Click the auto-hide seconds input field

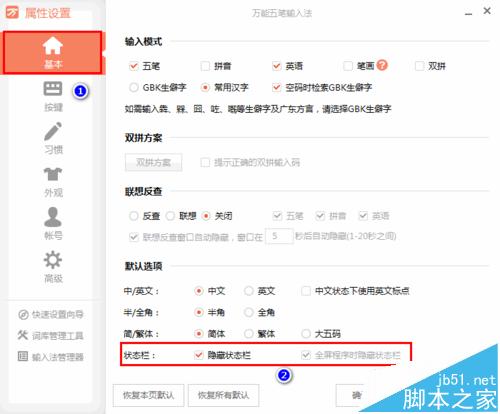(x=279, y=236)
